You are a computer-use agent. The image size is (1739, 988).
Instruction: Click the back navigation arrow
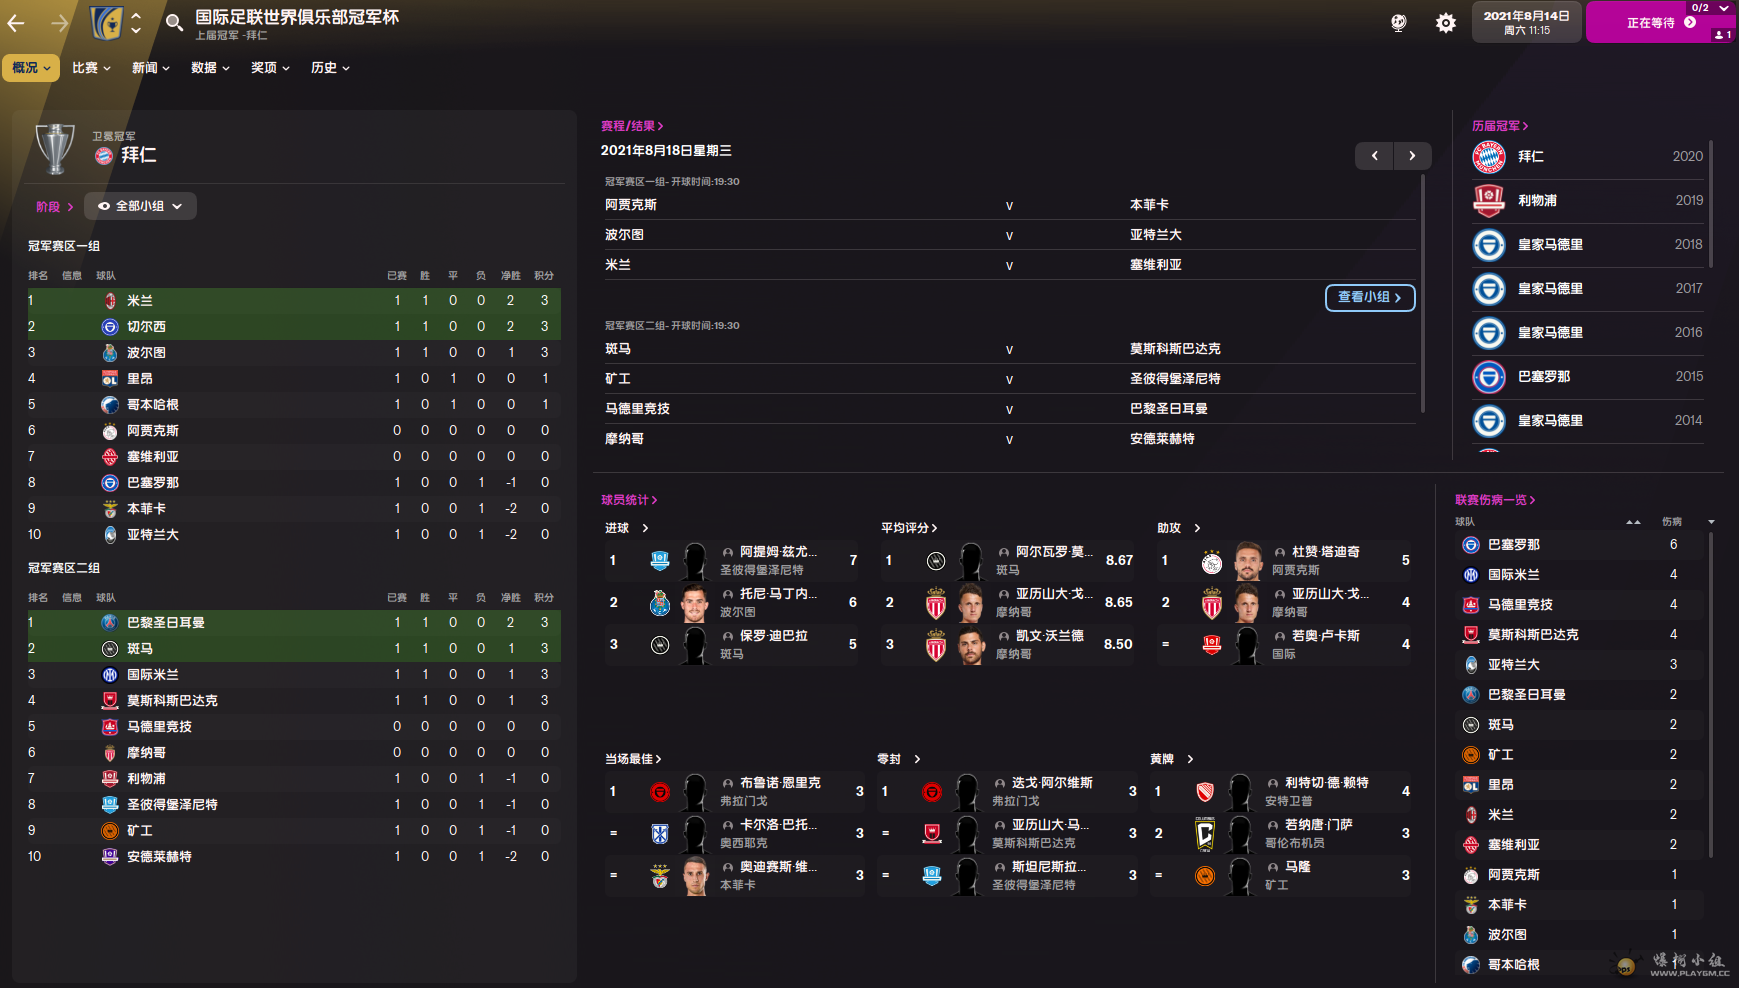pos(17,22)
